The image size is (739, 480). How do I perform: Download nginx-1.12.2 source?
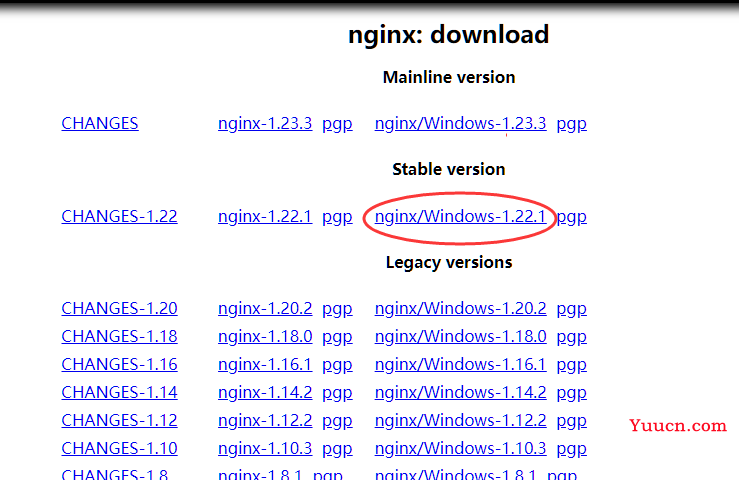(x=265, y=420)
